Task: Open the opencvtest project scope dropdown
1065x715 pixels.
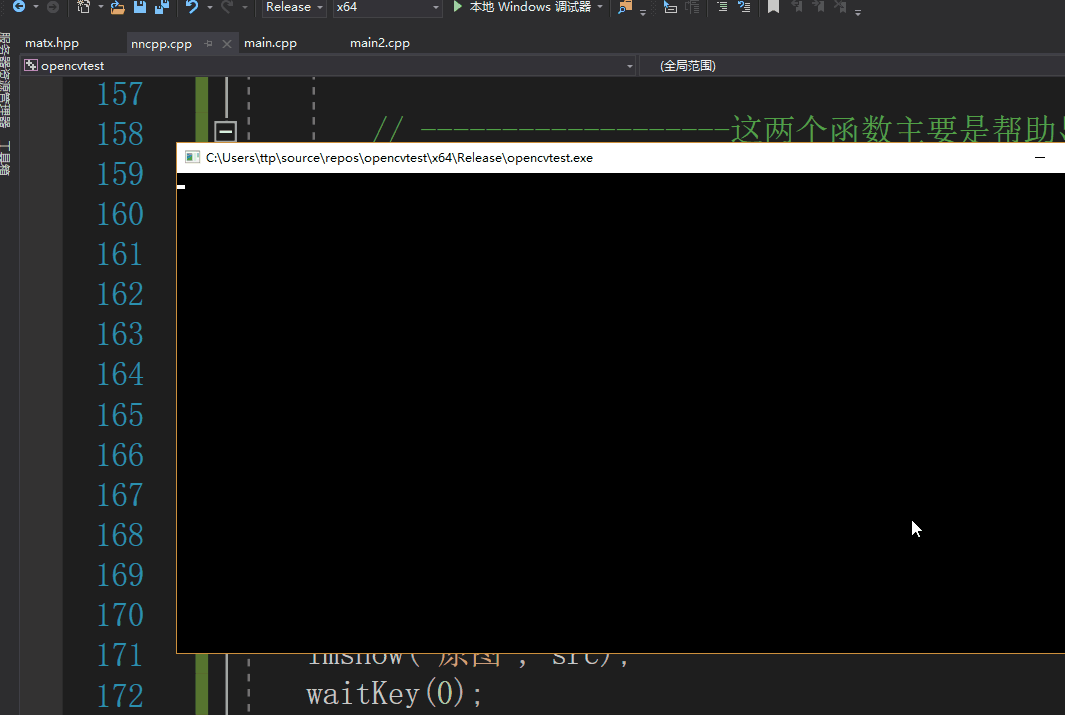Action: coord(329,66)
